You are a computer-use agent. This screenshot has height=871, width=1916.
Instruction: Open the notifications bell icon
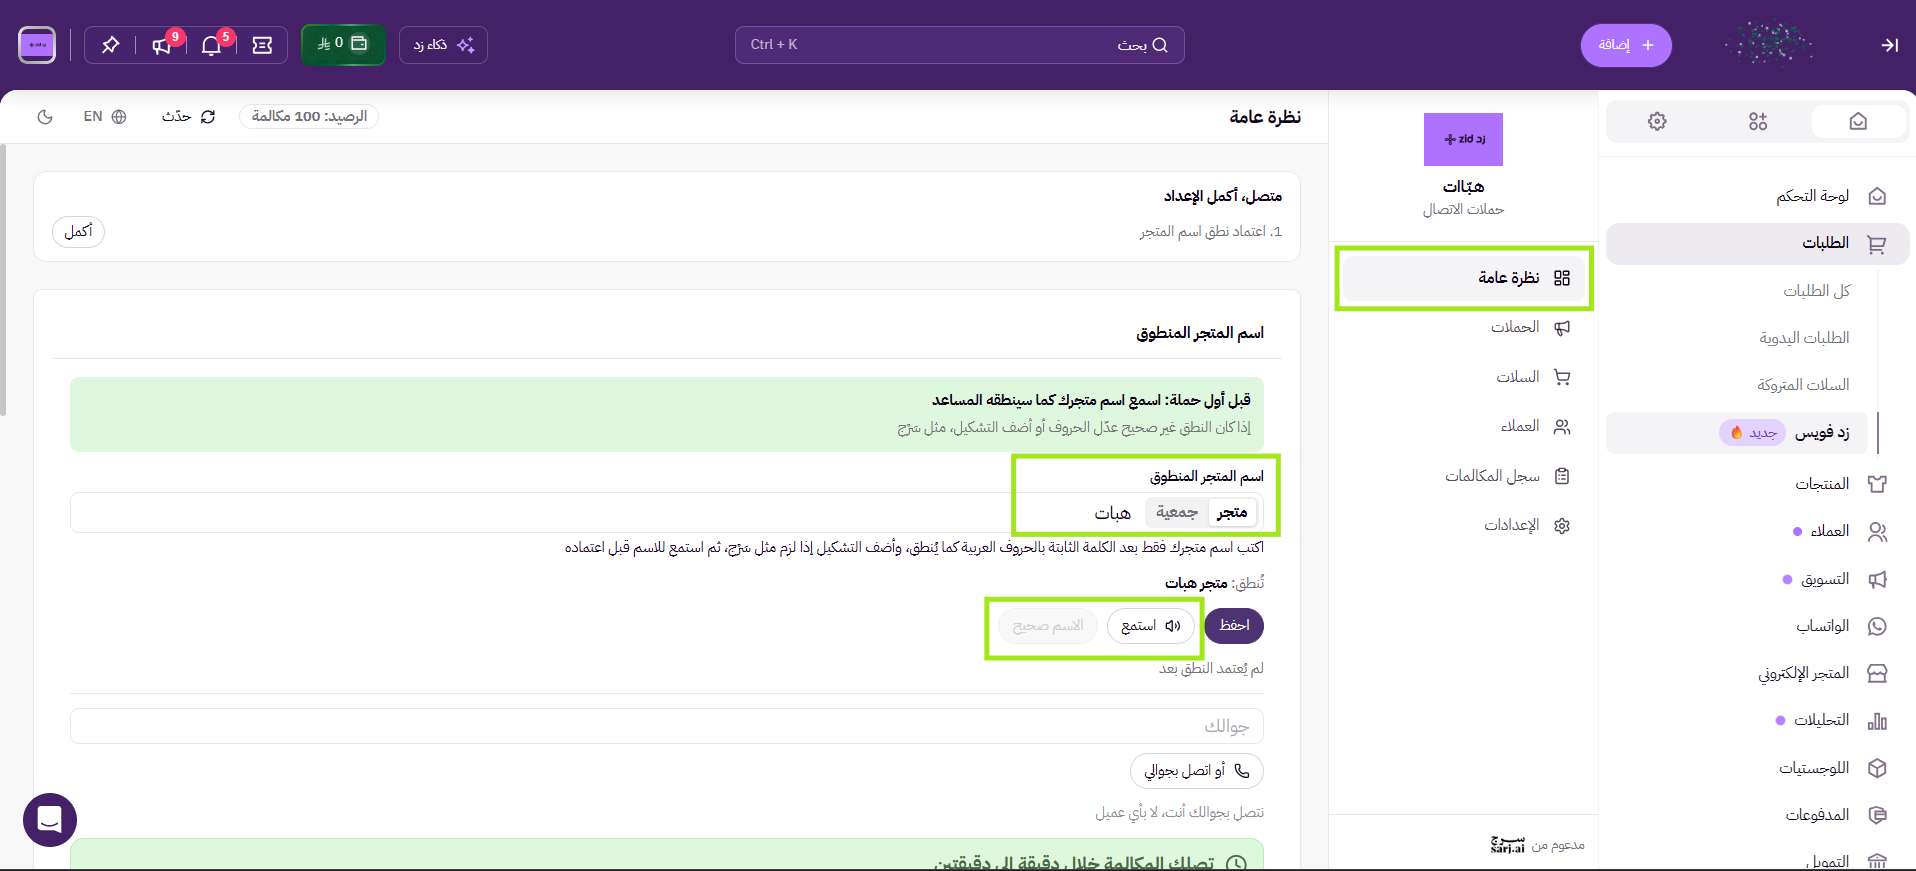(x=211, y=45)
